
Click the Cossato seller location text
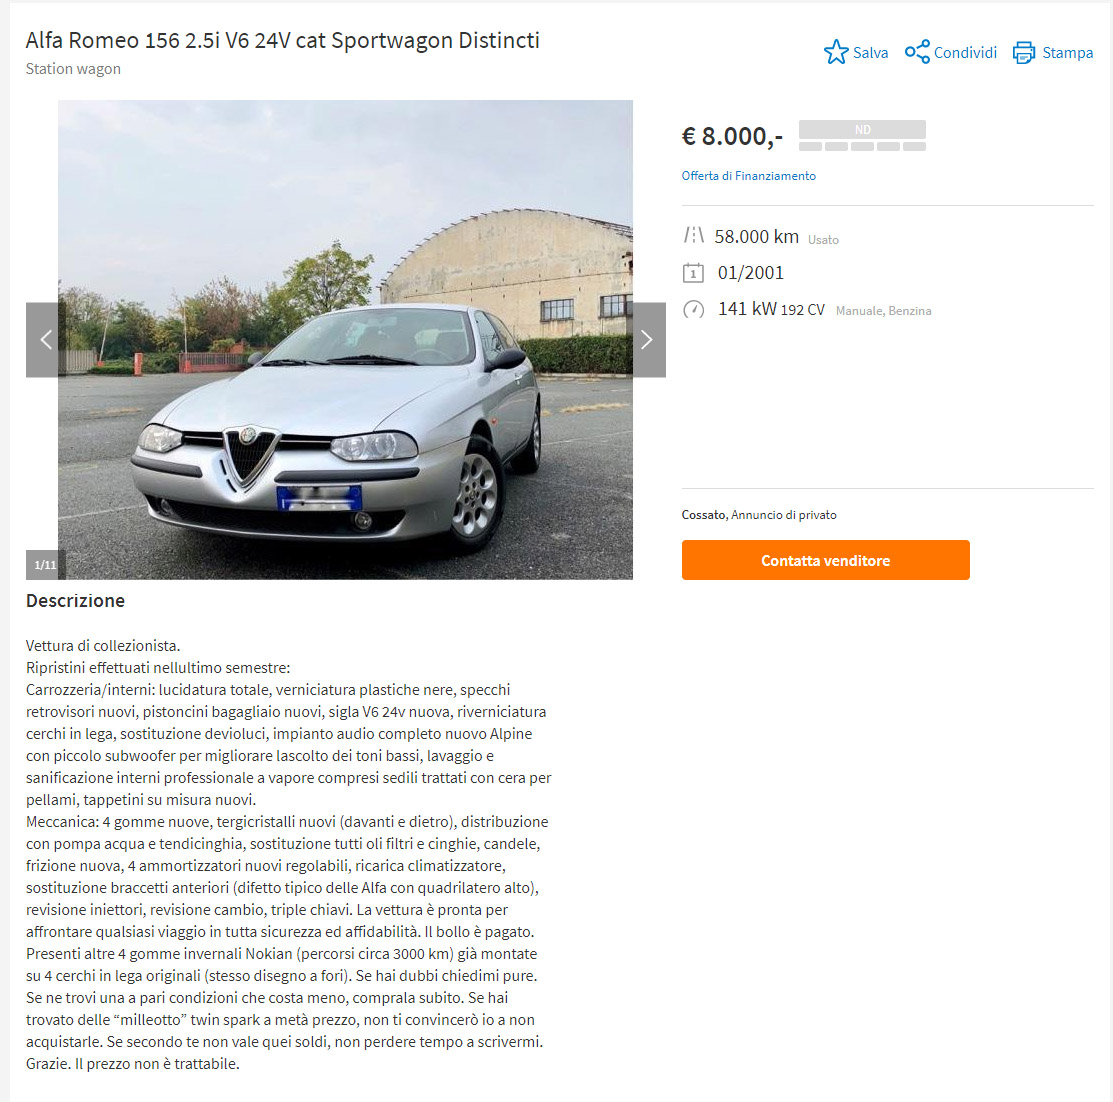[703, 514]
